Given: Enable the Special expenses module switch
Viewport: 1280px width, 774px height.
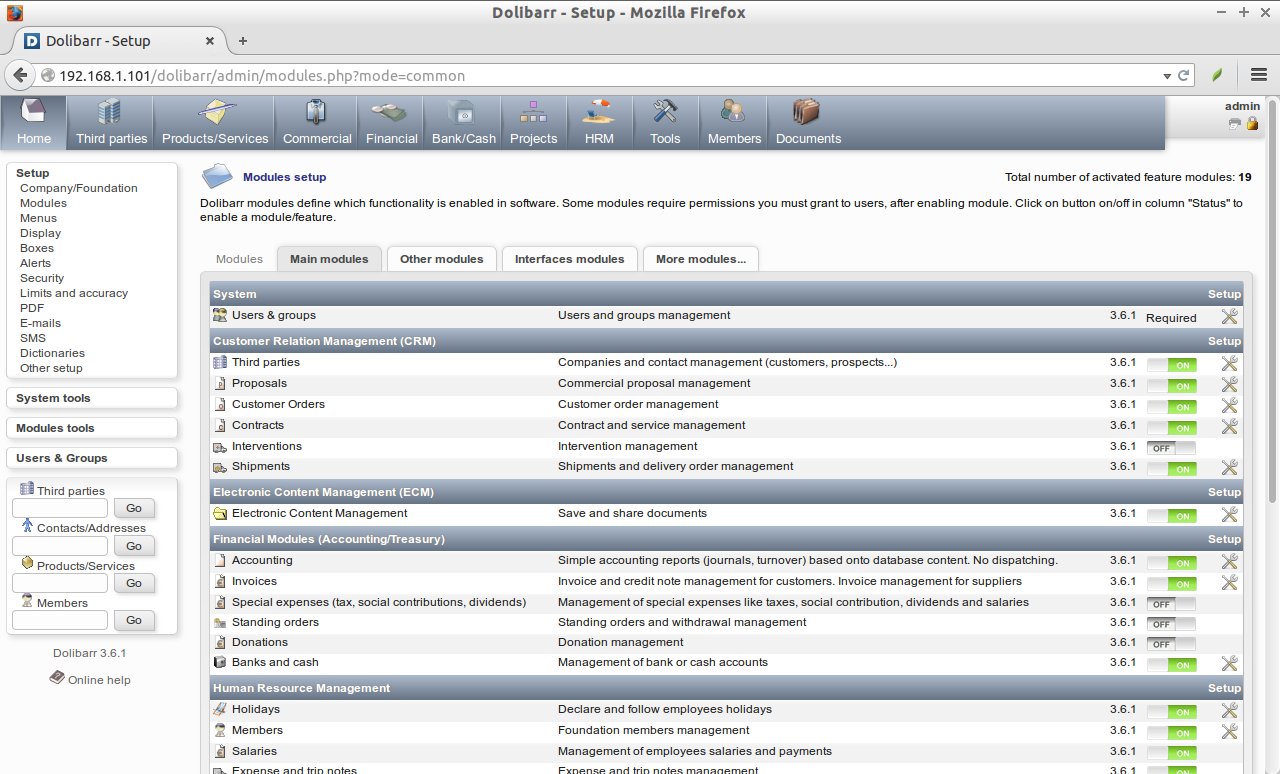Looking at the screenshot, I should pyautogui.click(x=1171, y=604).
